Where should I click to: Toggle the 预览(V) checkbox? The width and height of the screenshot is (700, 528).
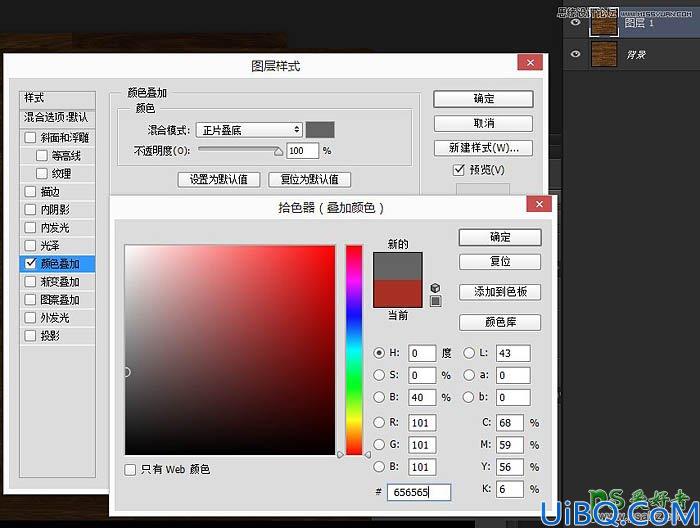point(458,170)
